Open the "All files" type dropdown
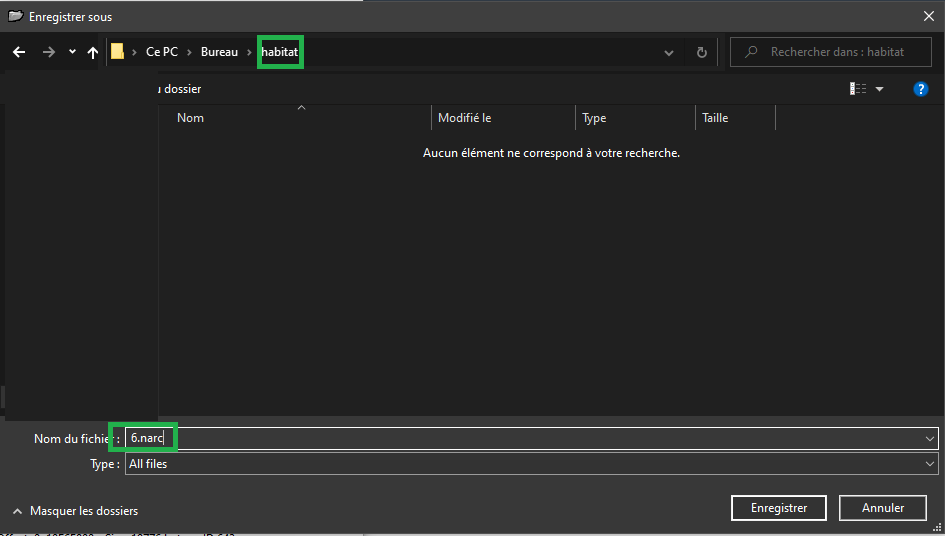 pos(930,464)
